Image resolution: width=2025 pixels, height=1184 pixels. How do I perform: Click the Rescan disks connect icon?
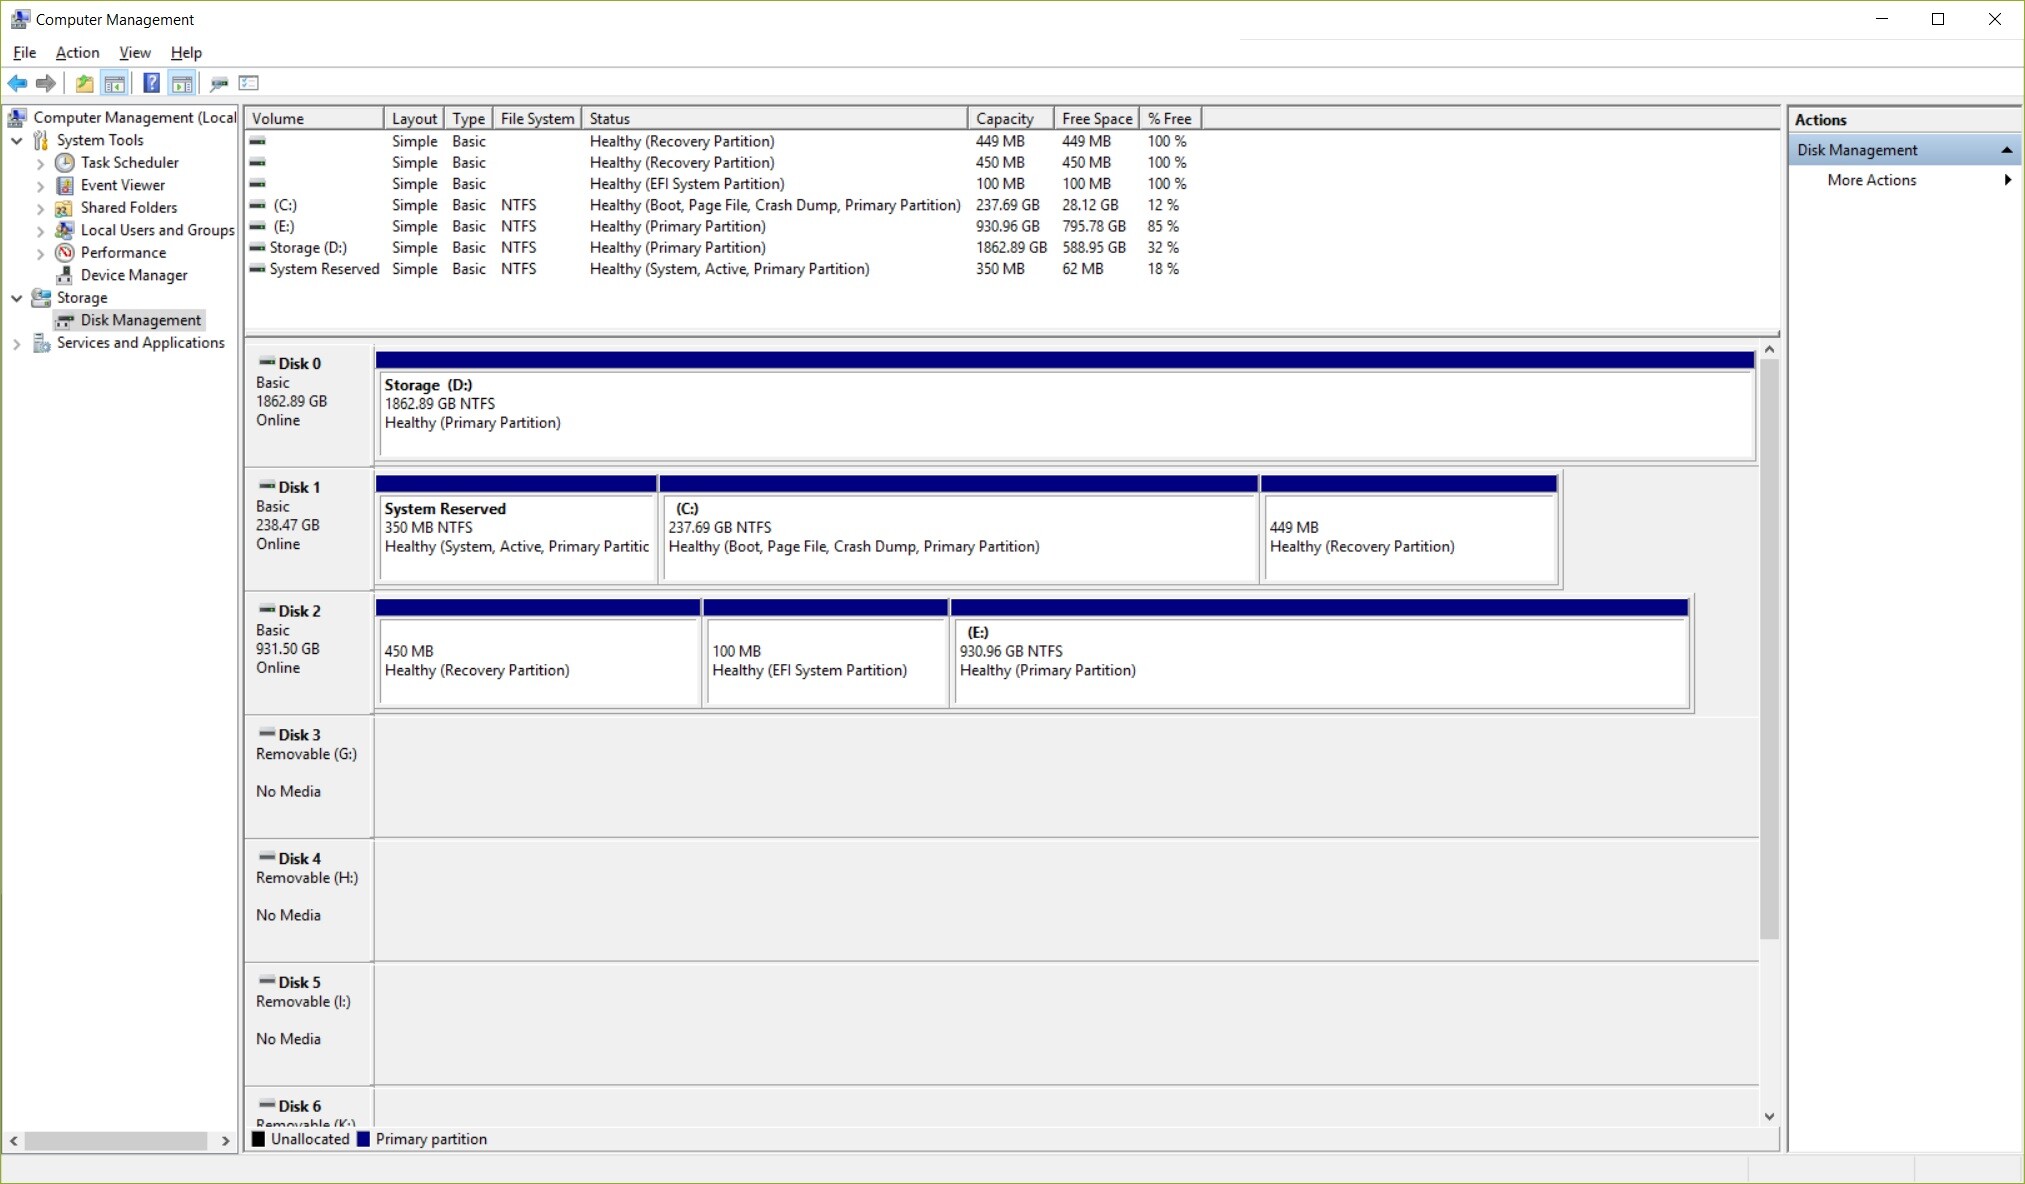219,83
